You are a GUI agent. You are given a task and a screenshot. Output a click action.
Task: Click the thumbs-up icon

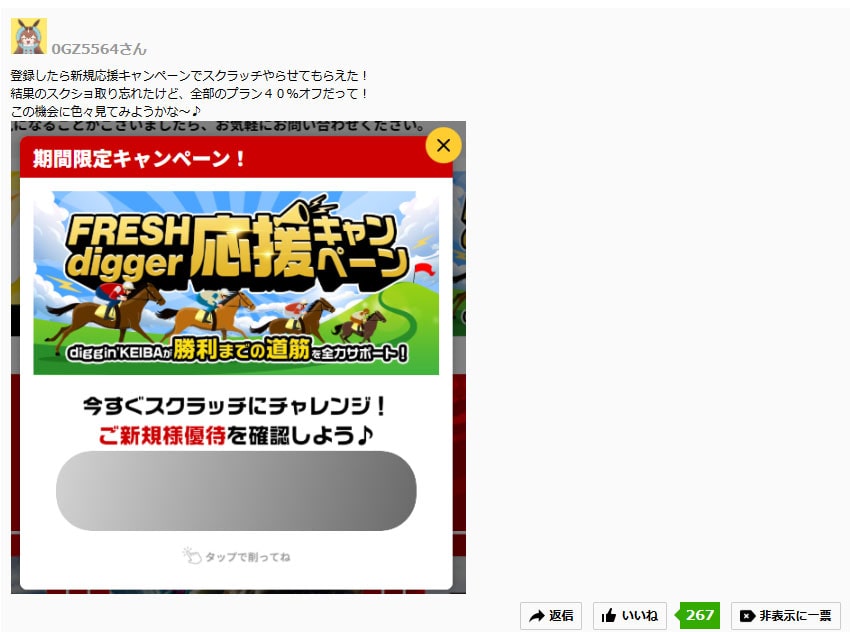coord(609,616)
